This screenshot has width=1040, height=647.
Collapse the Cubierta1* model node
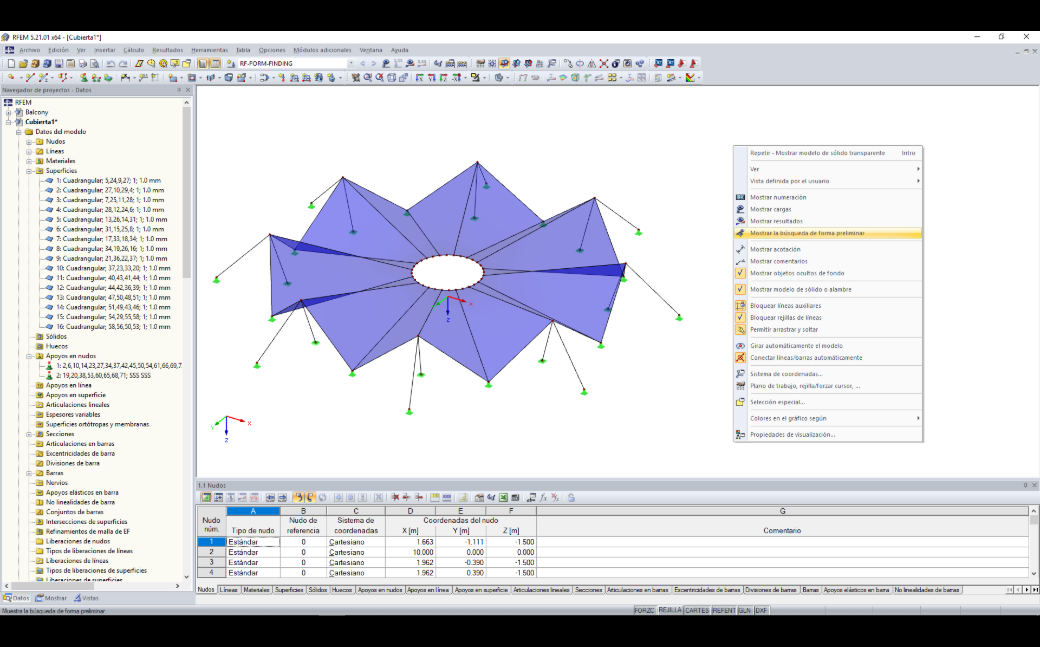9,122
